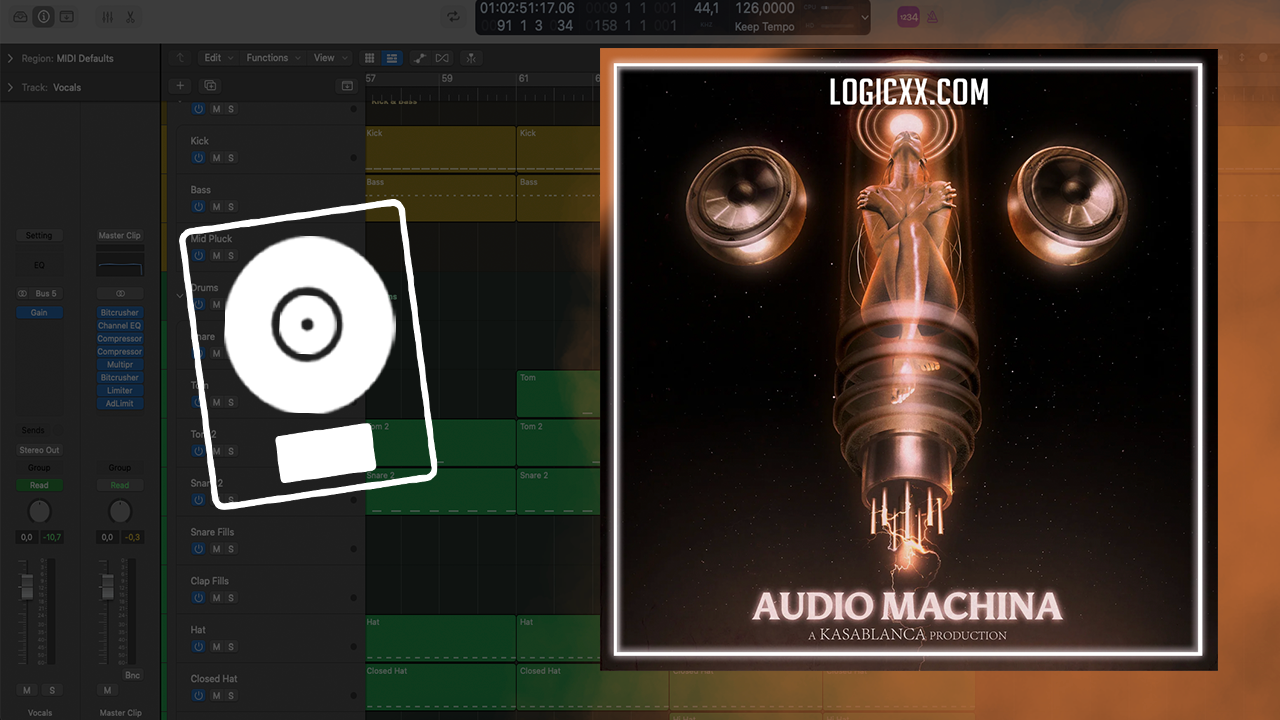Mute the Kick track

point(216,158)
